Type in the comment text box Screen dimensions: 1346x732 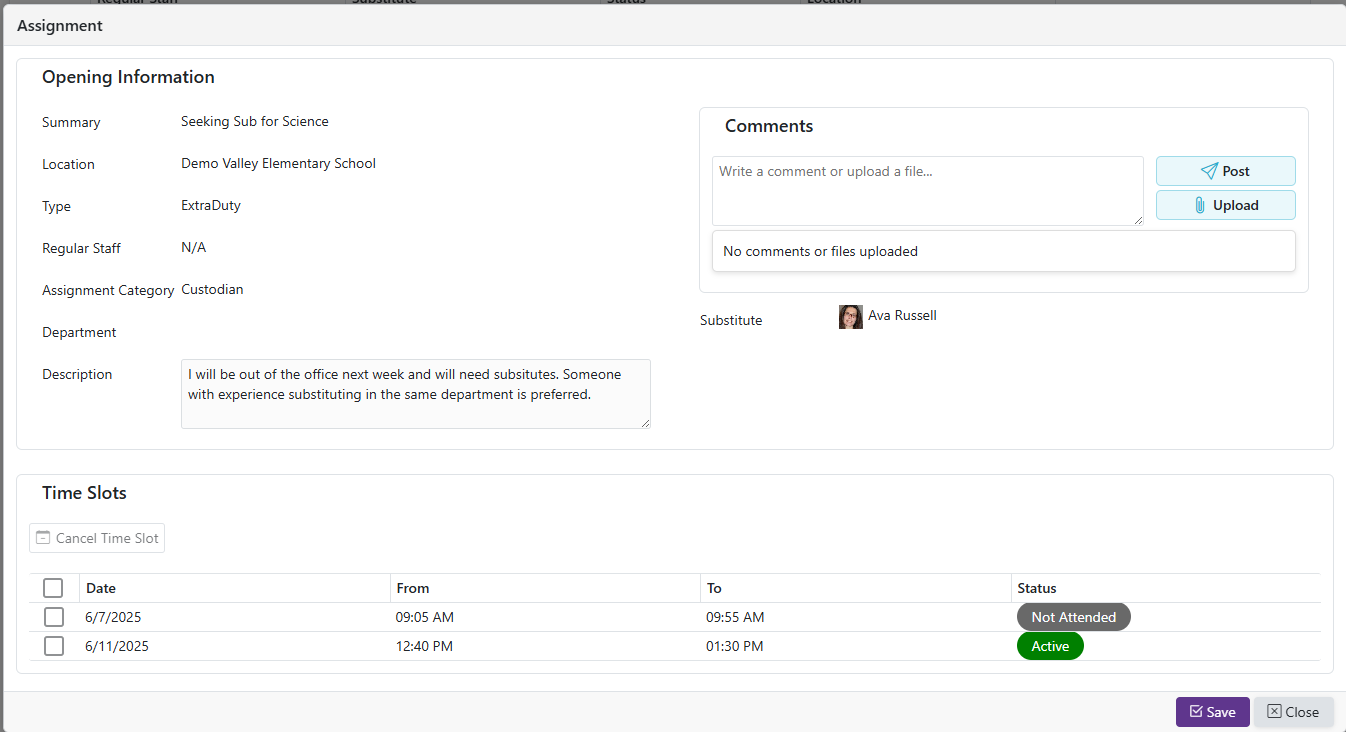pos(927,191)
